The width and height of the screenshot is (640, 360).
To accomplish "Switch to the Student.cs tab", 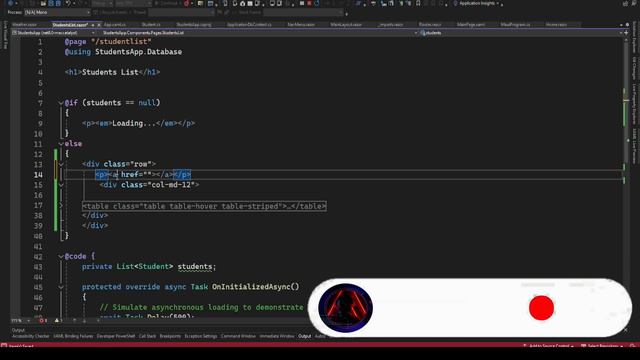I will tap(151, 24).
